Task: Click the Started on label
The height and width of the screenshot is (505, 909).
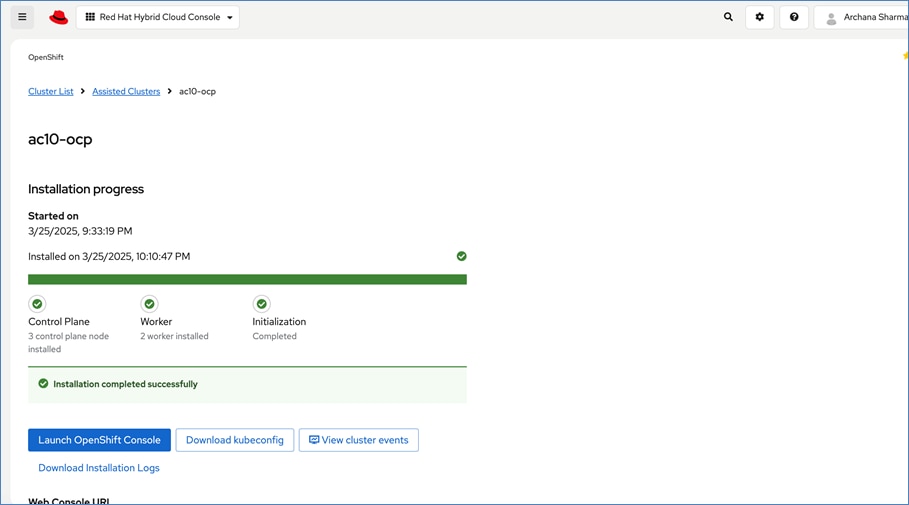Action: pos(53,216)
